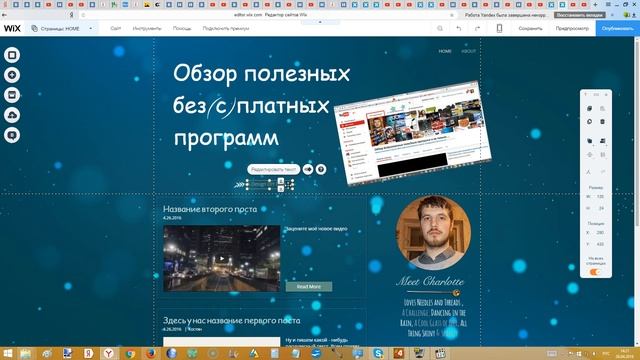Viewport: 640px width, 360px height.
Task: Click the Сохранить button
Action: click(x=530, y=29)
